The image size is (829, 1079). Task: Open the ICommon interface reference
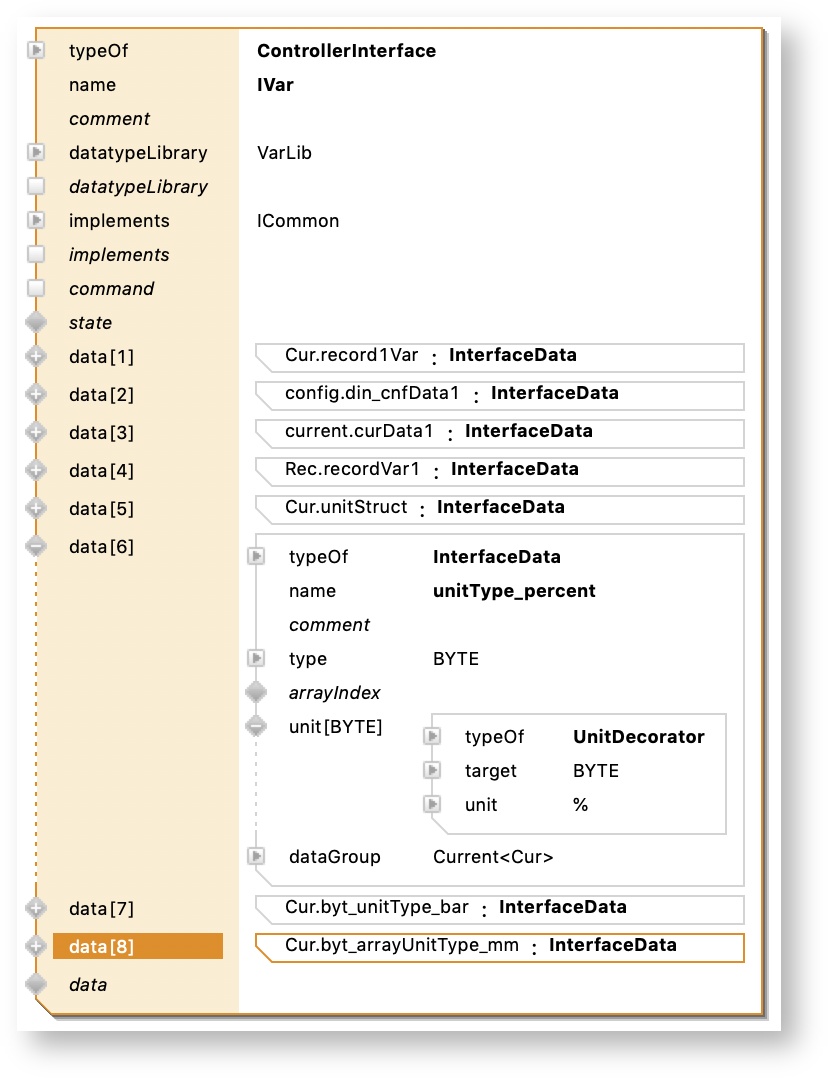(298, 221)
